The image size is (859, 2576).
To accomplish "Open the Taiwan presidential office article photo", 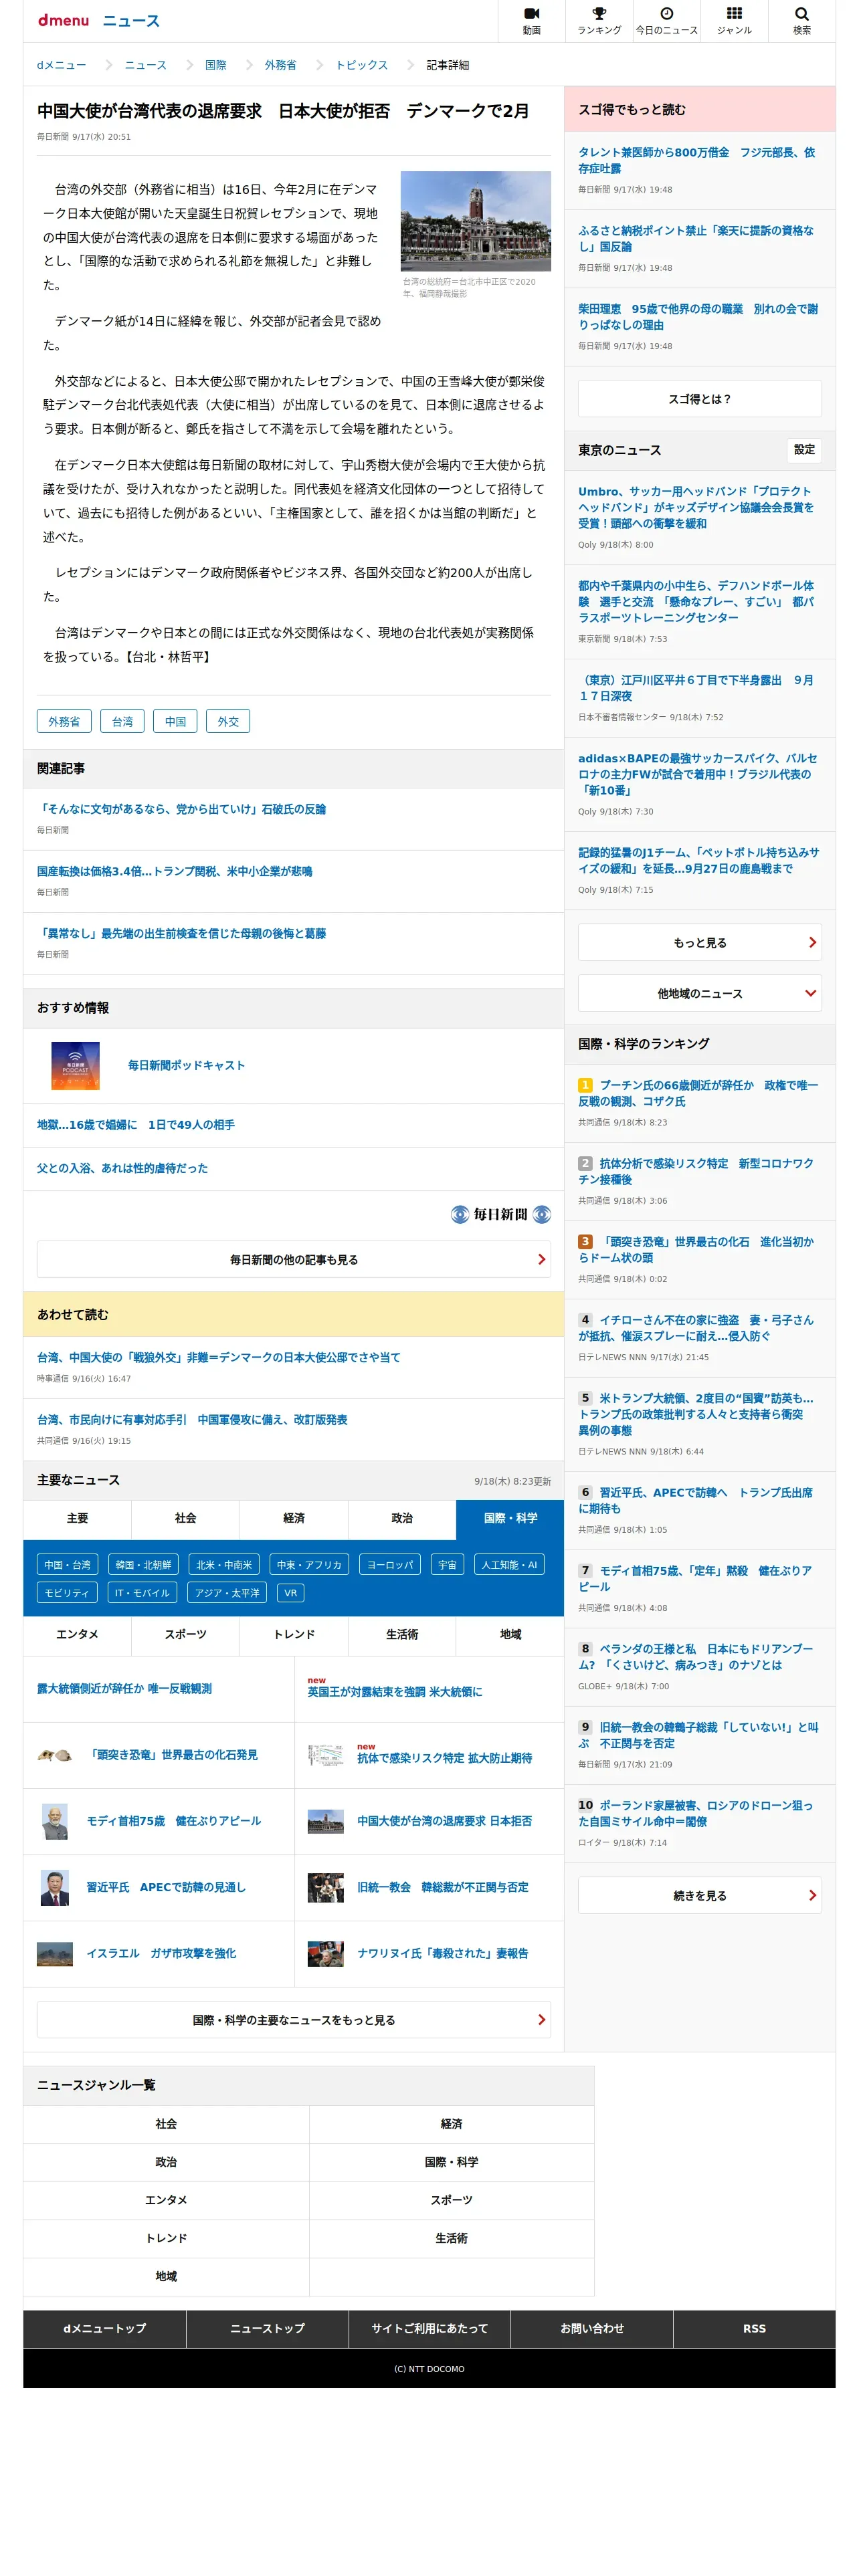I will click(x=475, y=221).
